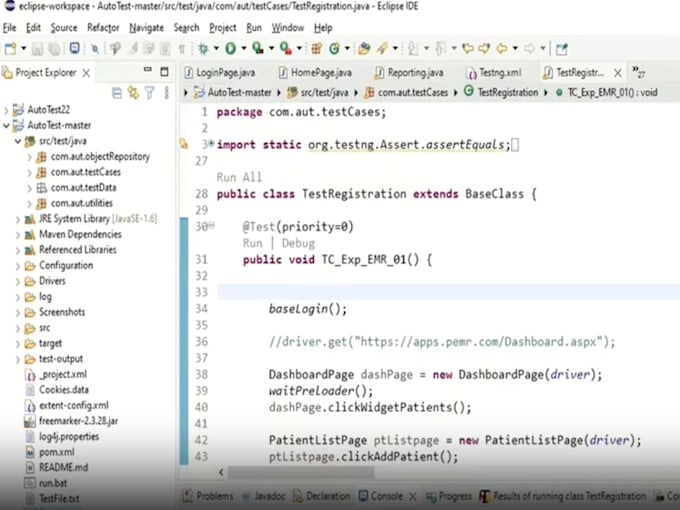Viewport: 680px width, 510px height.
Task: Close the TestRegistration editor tab
Action: click(x=618, y=73)
